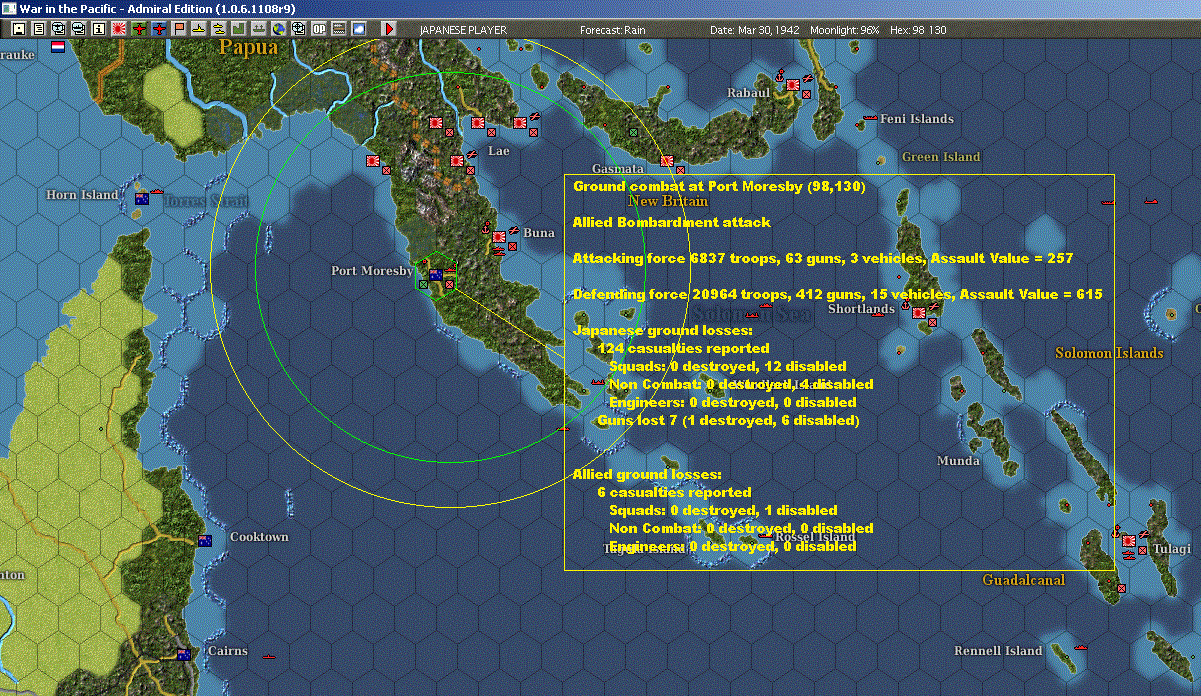Screen dimensions: 1201x696
Task: Select the green unit square at Port Moresby
Action: coord(424,285)
